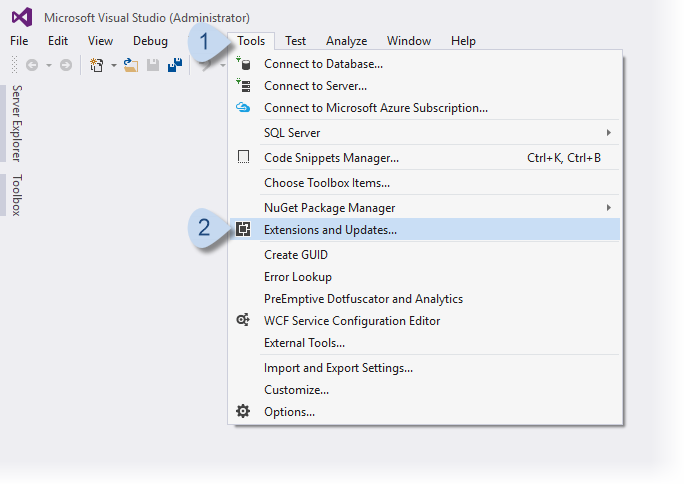
Task: Open the Analyze menu
Action: tap(346, 41)
